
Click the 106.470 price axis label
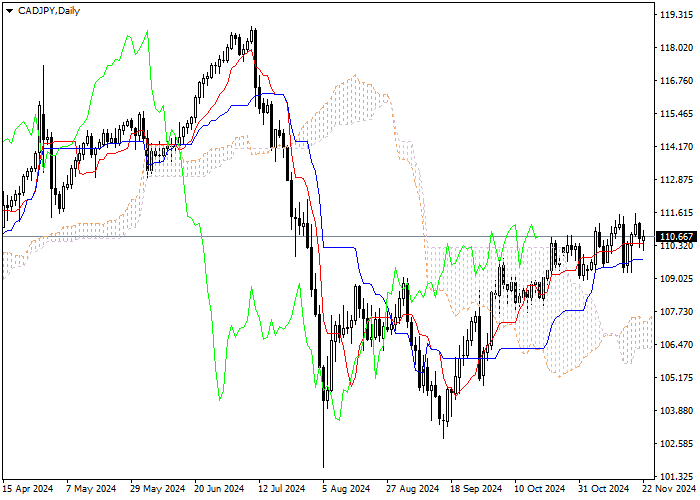[676, 345]
